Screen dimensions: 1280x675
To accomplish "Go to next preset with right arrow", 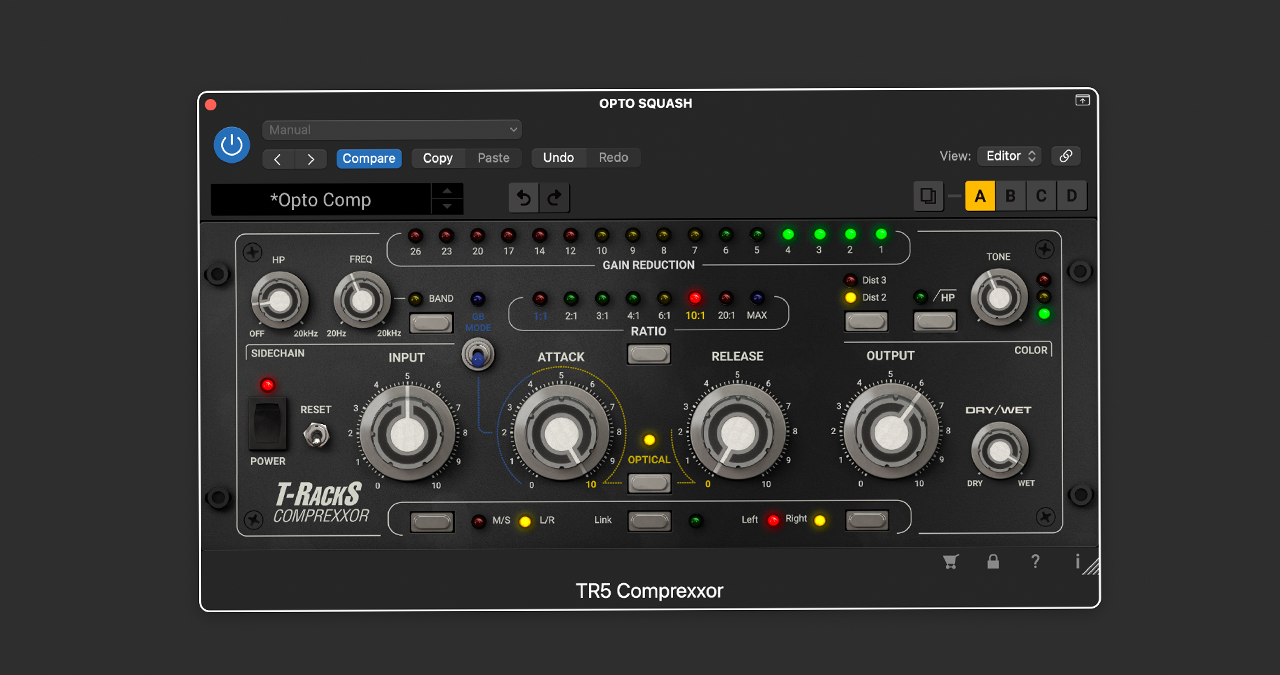I will tap(311, 159).
